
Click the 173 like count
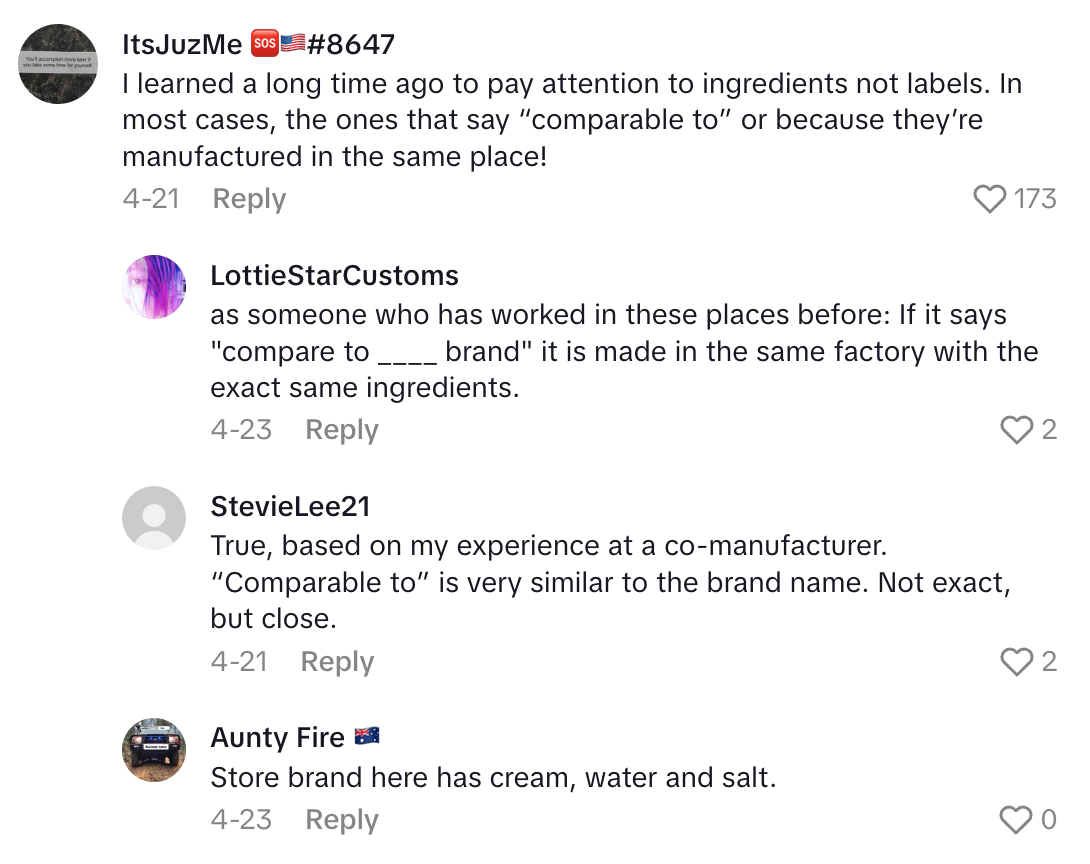1038,199
